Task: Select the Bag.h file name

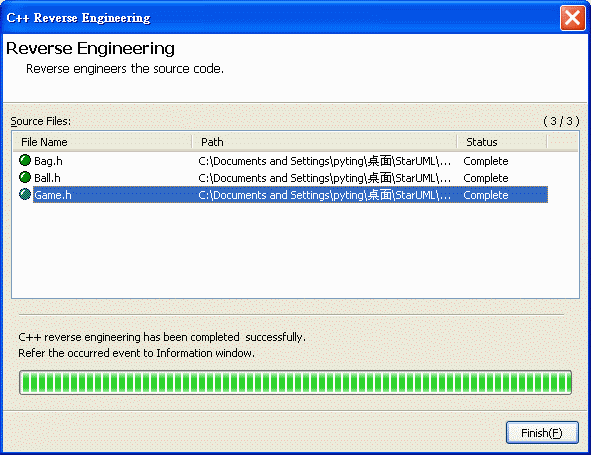Action: (x=48, y=161)
